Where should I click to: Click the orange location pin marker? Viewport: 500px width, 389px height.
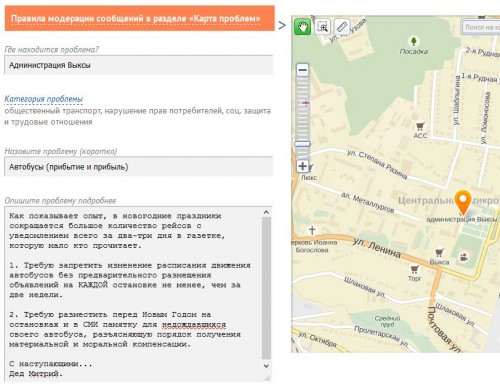pos(463,202)
